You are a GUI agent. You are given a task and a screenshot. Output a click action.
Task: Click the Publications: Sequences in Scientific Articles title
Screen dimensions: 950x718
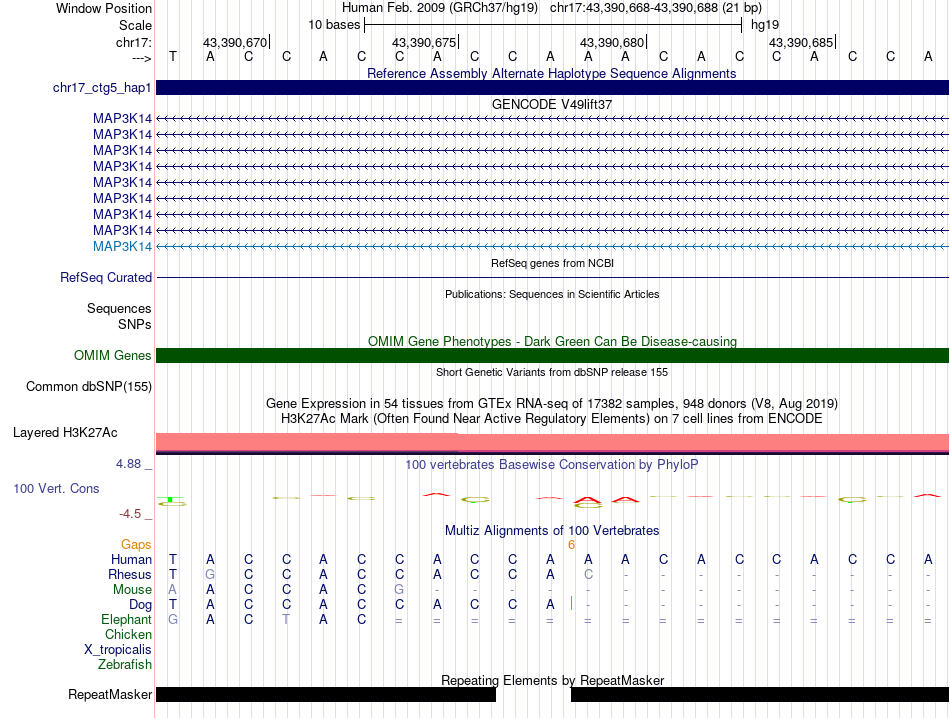tap(552, 294)
